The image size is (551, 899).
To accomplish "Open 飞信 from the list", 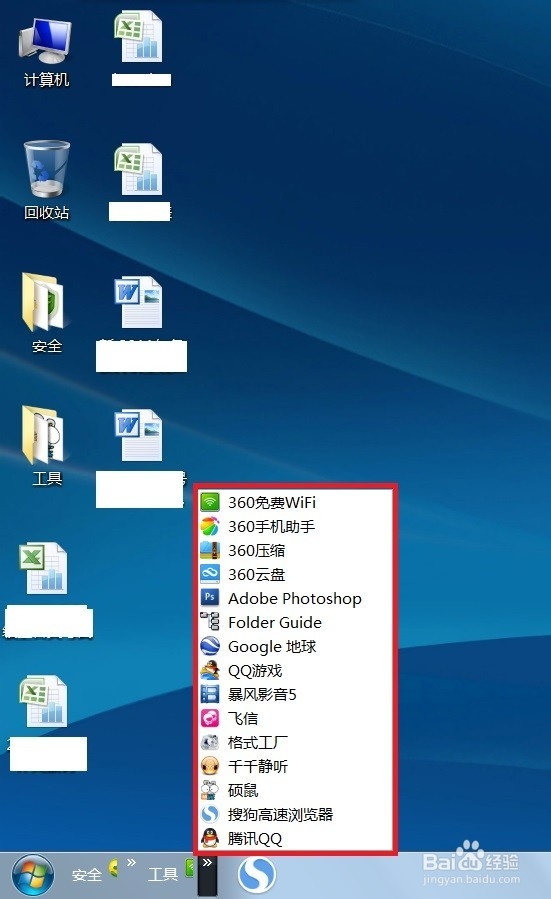I will pos(295,718).
